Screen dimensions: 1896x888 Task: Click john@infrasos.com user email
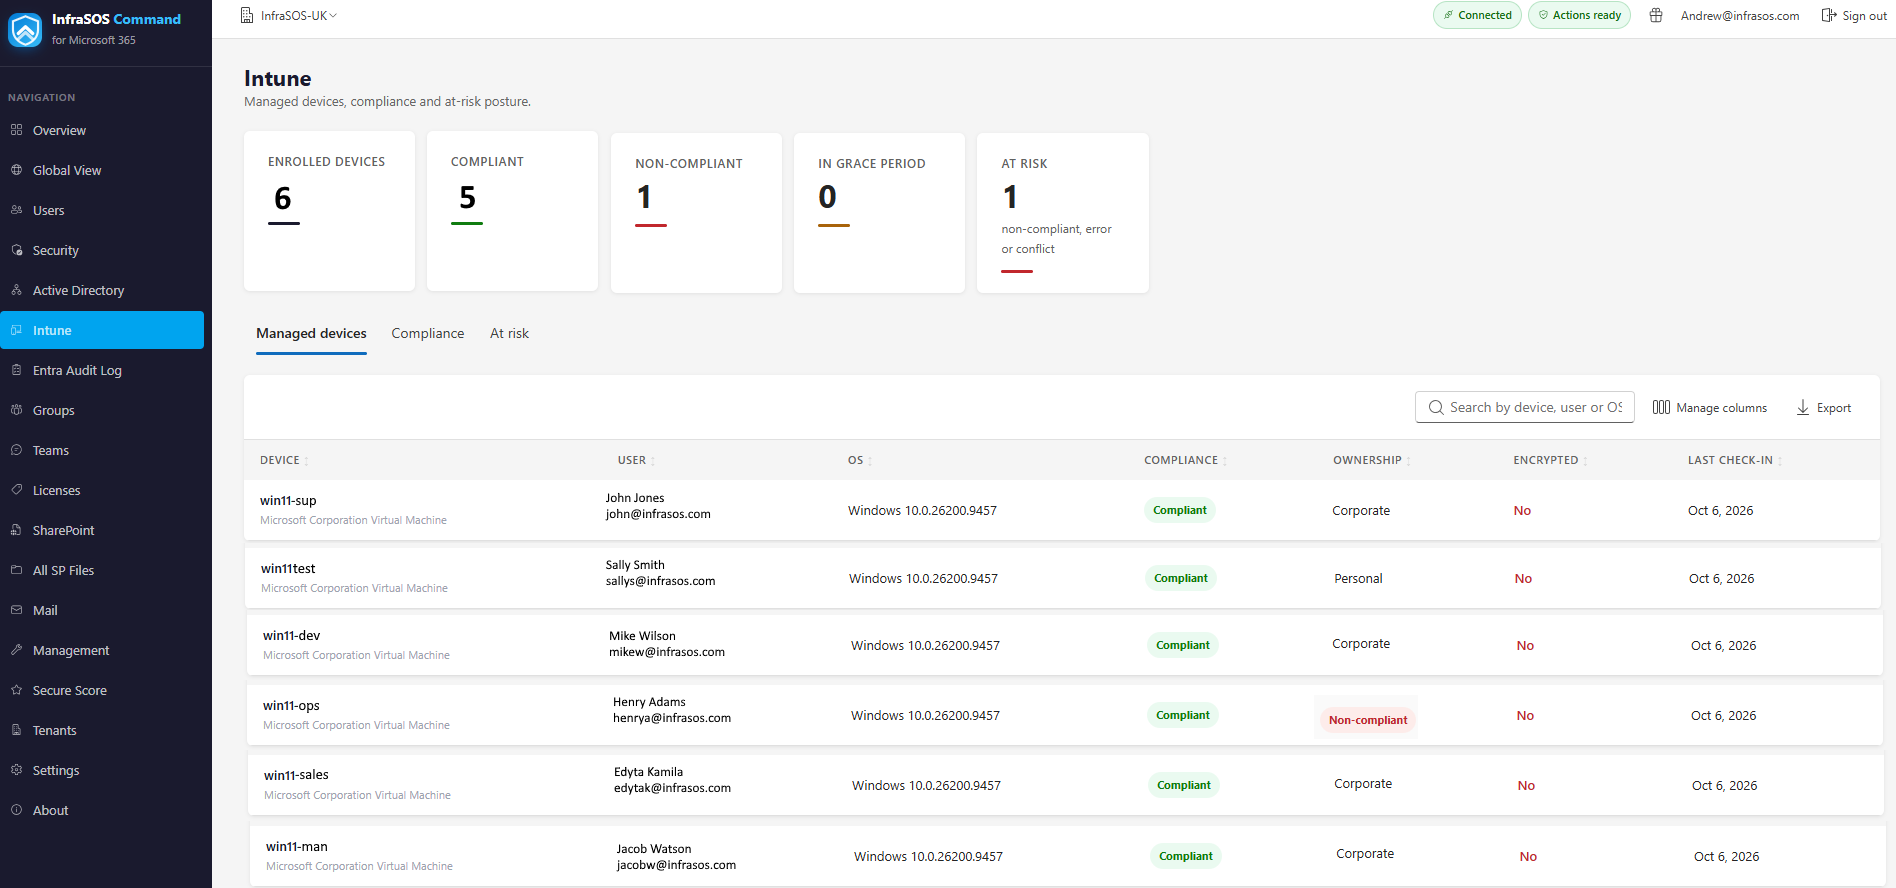(658, 514)
